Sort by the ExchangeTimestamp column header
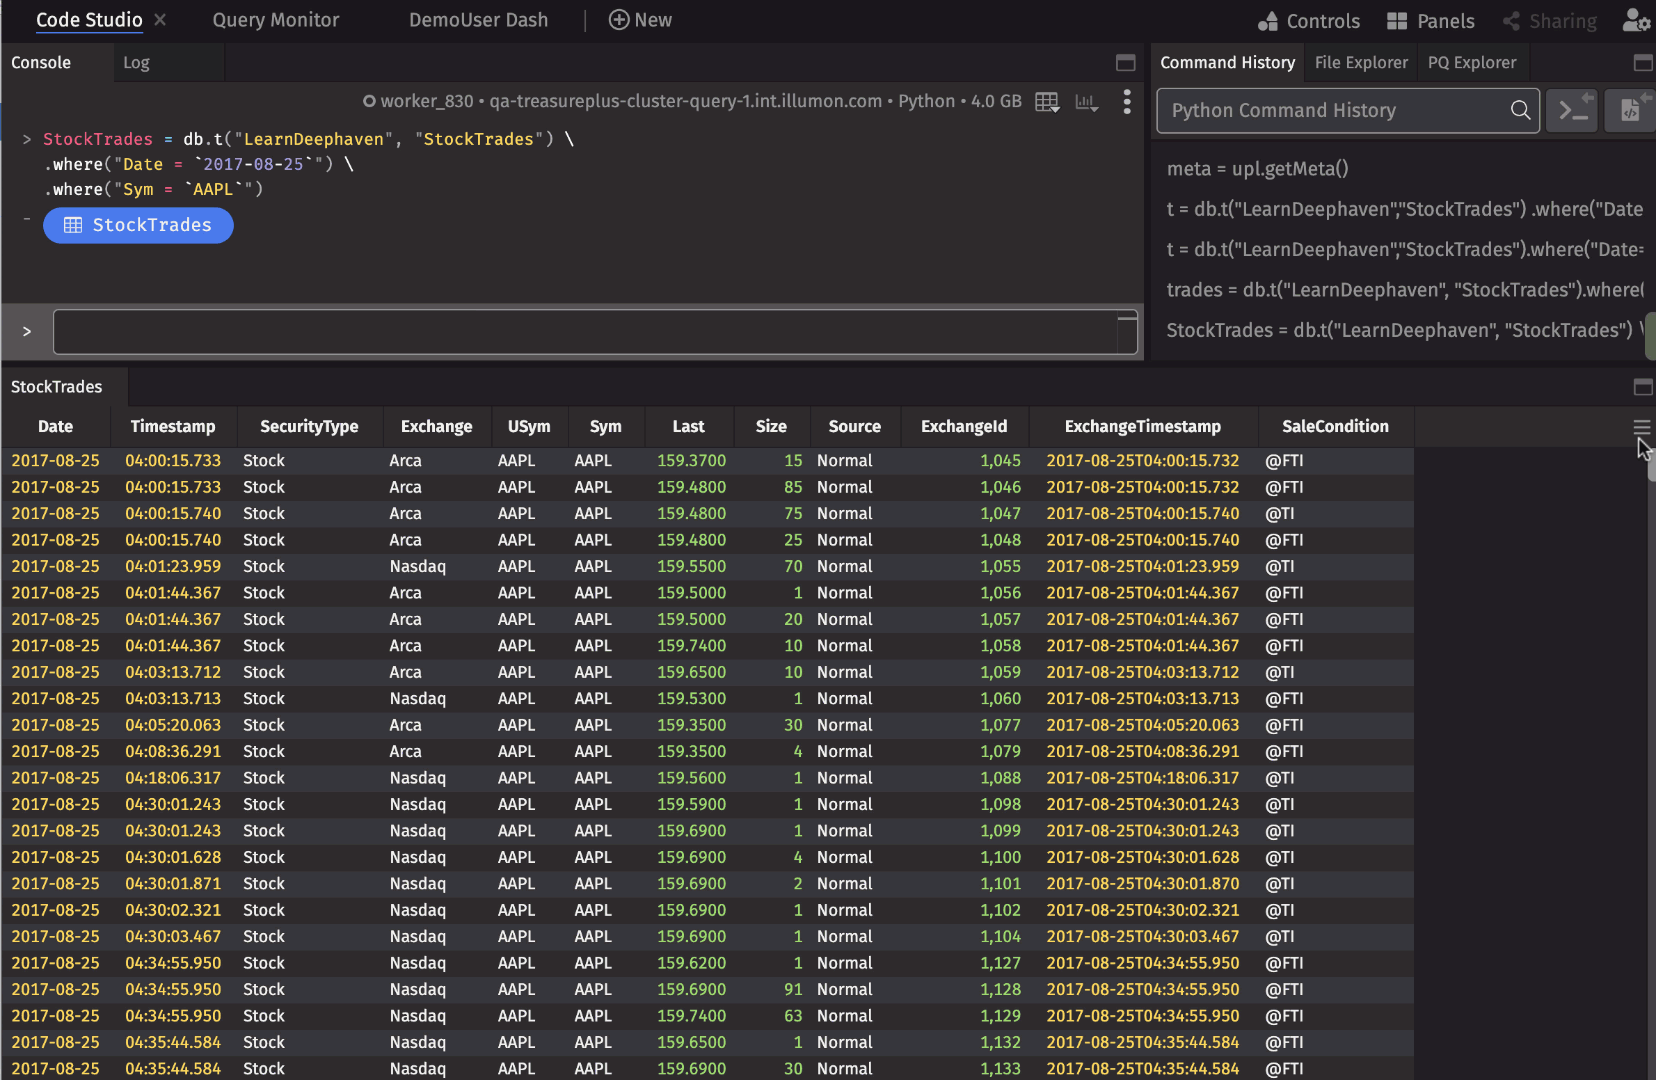The image size is (1656, 1080). coord(1142,427)
